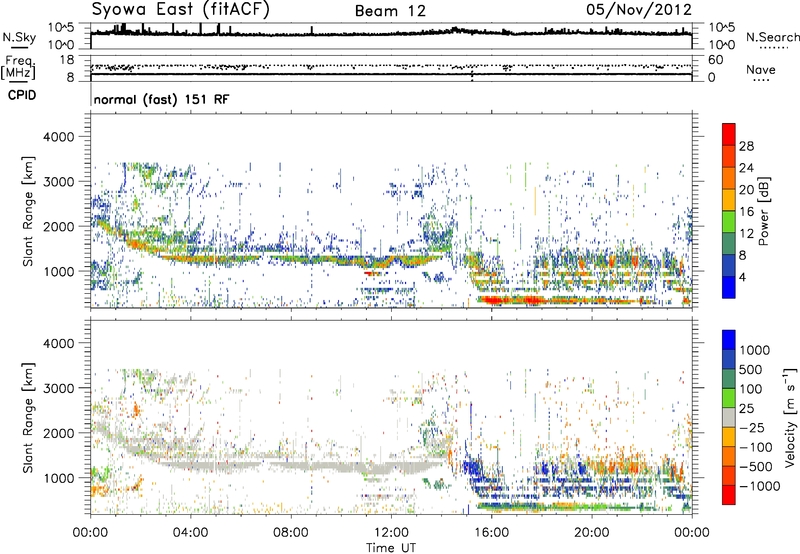
Task: Click '3000' on the velocity panel's range axis
Action: 58,388
